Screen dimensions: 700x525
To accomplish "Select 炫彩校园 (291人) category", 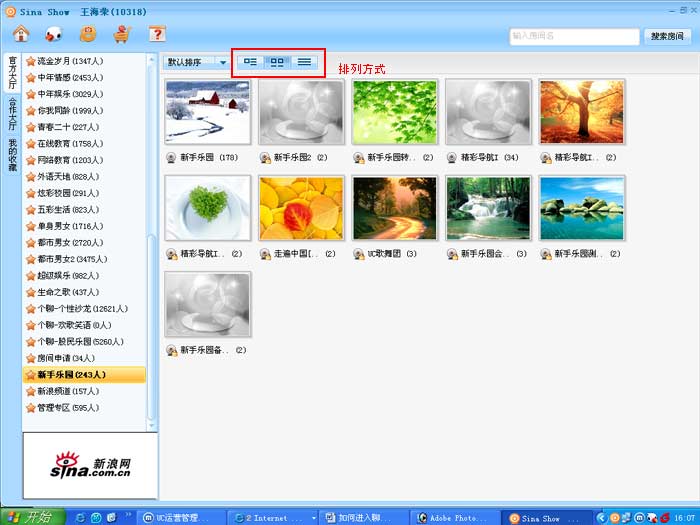I will pyautogui.click(x=84, y=193).
